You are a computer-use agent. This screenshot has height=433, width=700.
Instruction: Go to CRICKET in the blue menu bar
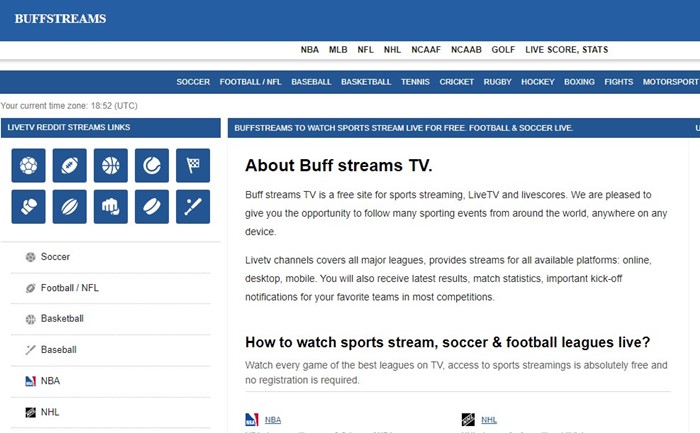coord(457,82)
